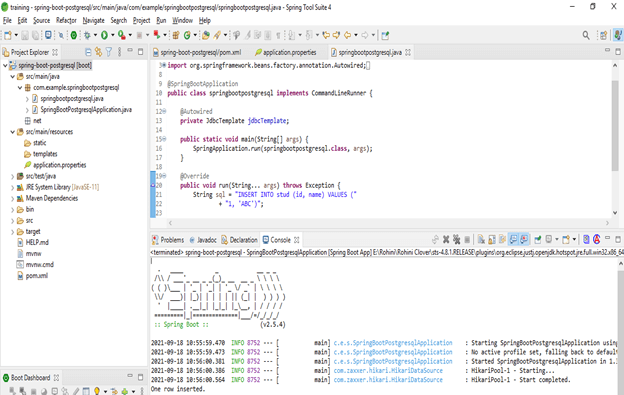Toggle show console on standard output
The image size is (624, 395).
[513, 239]
